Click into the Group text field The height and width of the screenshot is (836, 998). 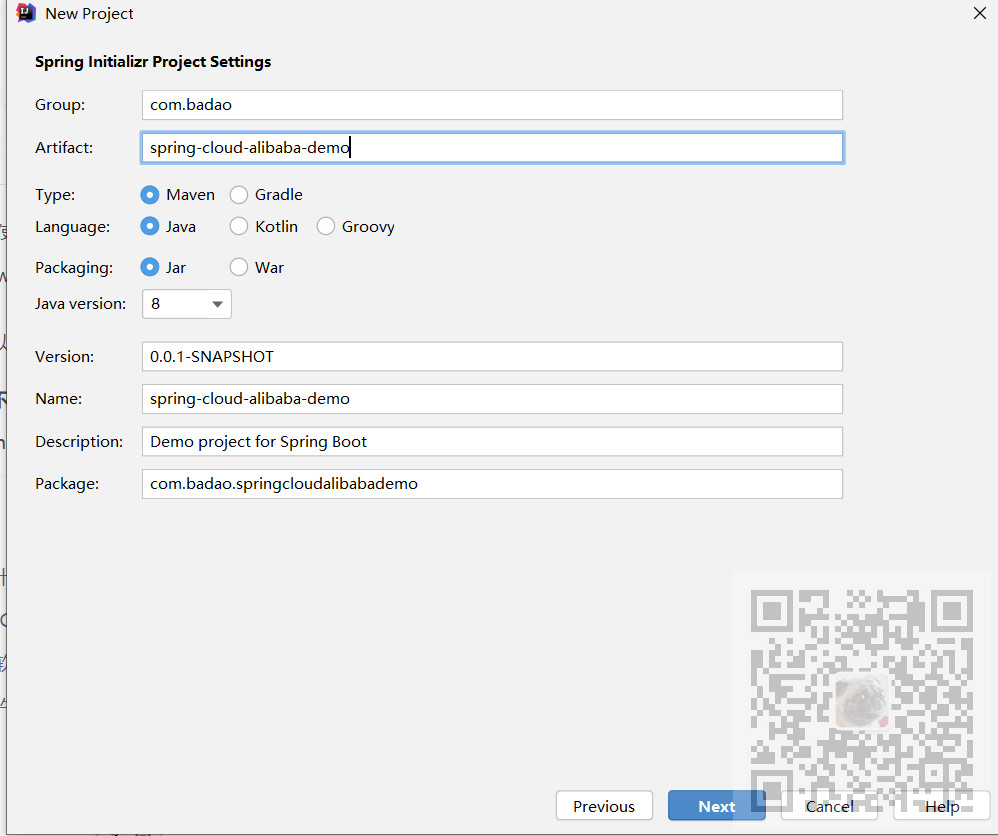click(x=492, y=105)
